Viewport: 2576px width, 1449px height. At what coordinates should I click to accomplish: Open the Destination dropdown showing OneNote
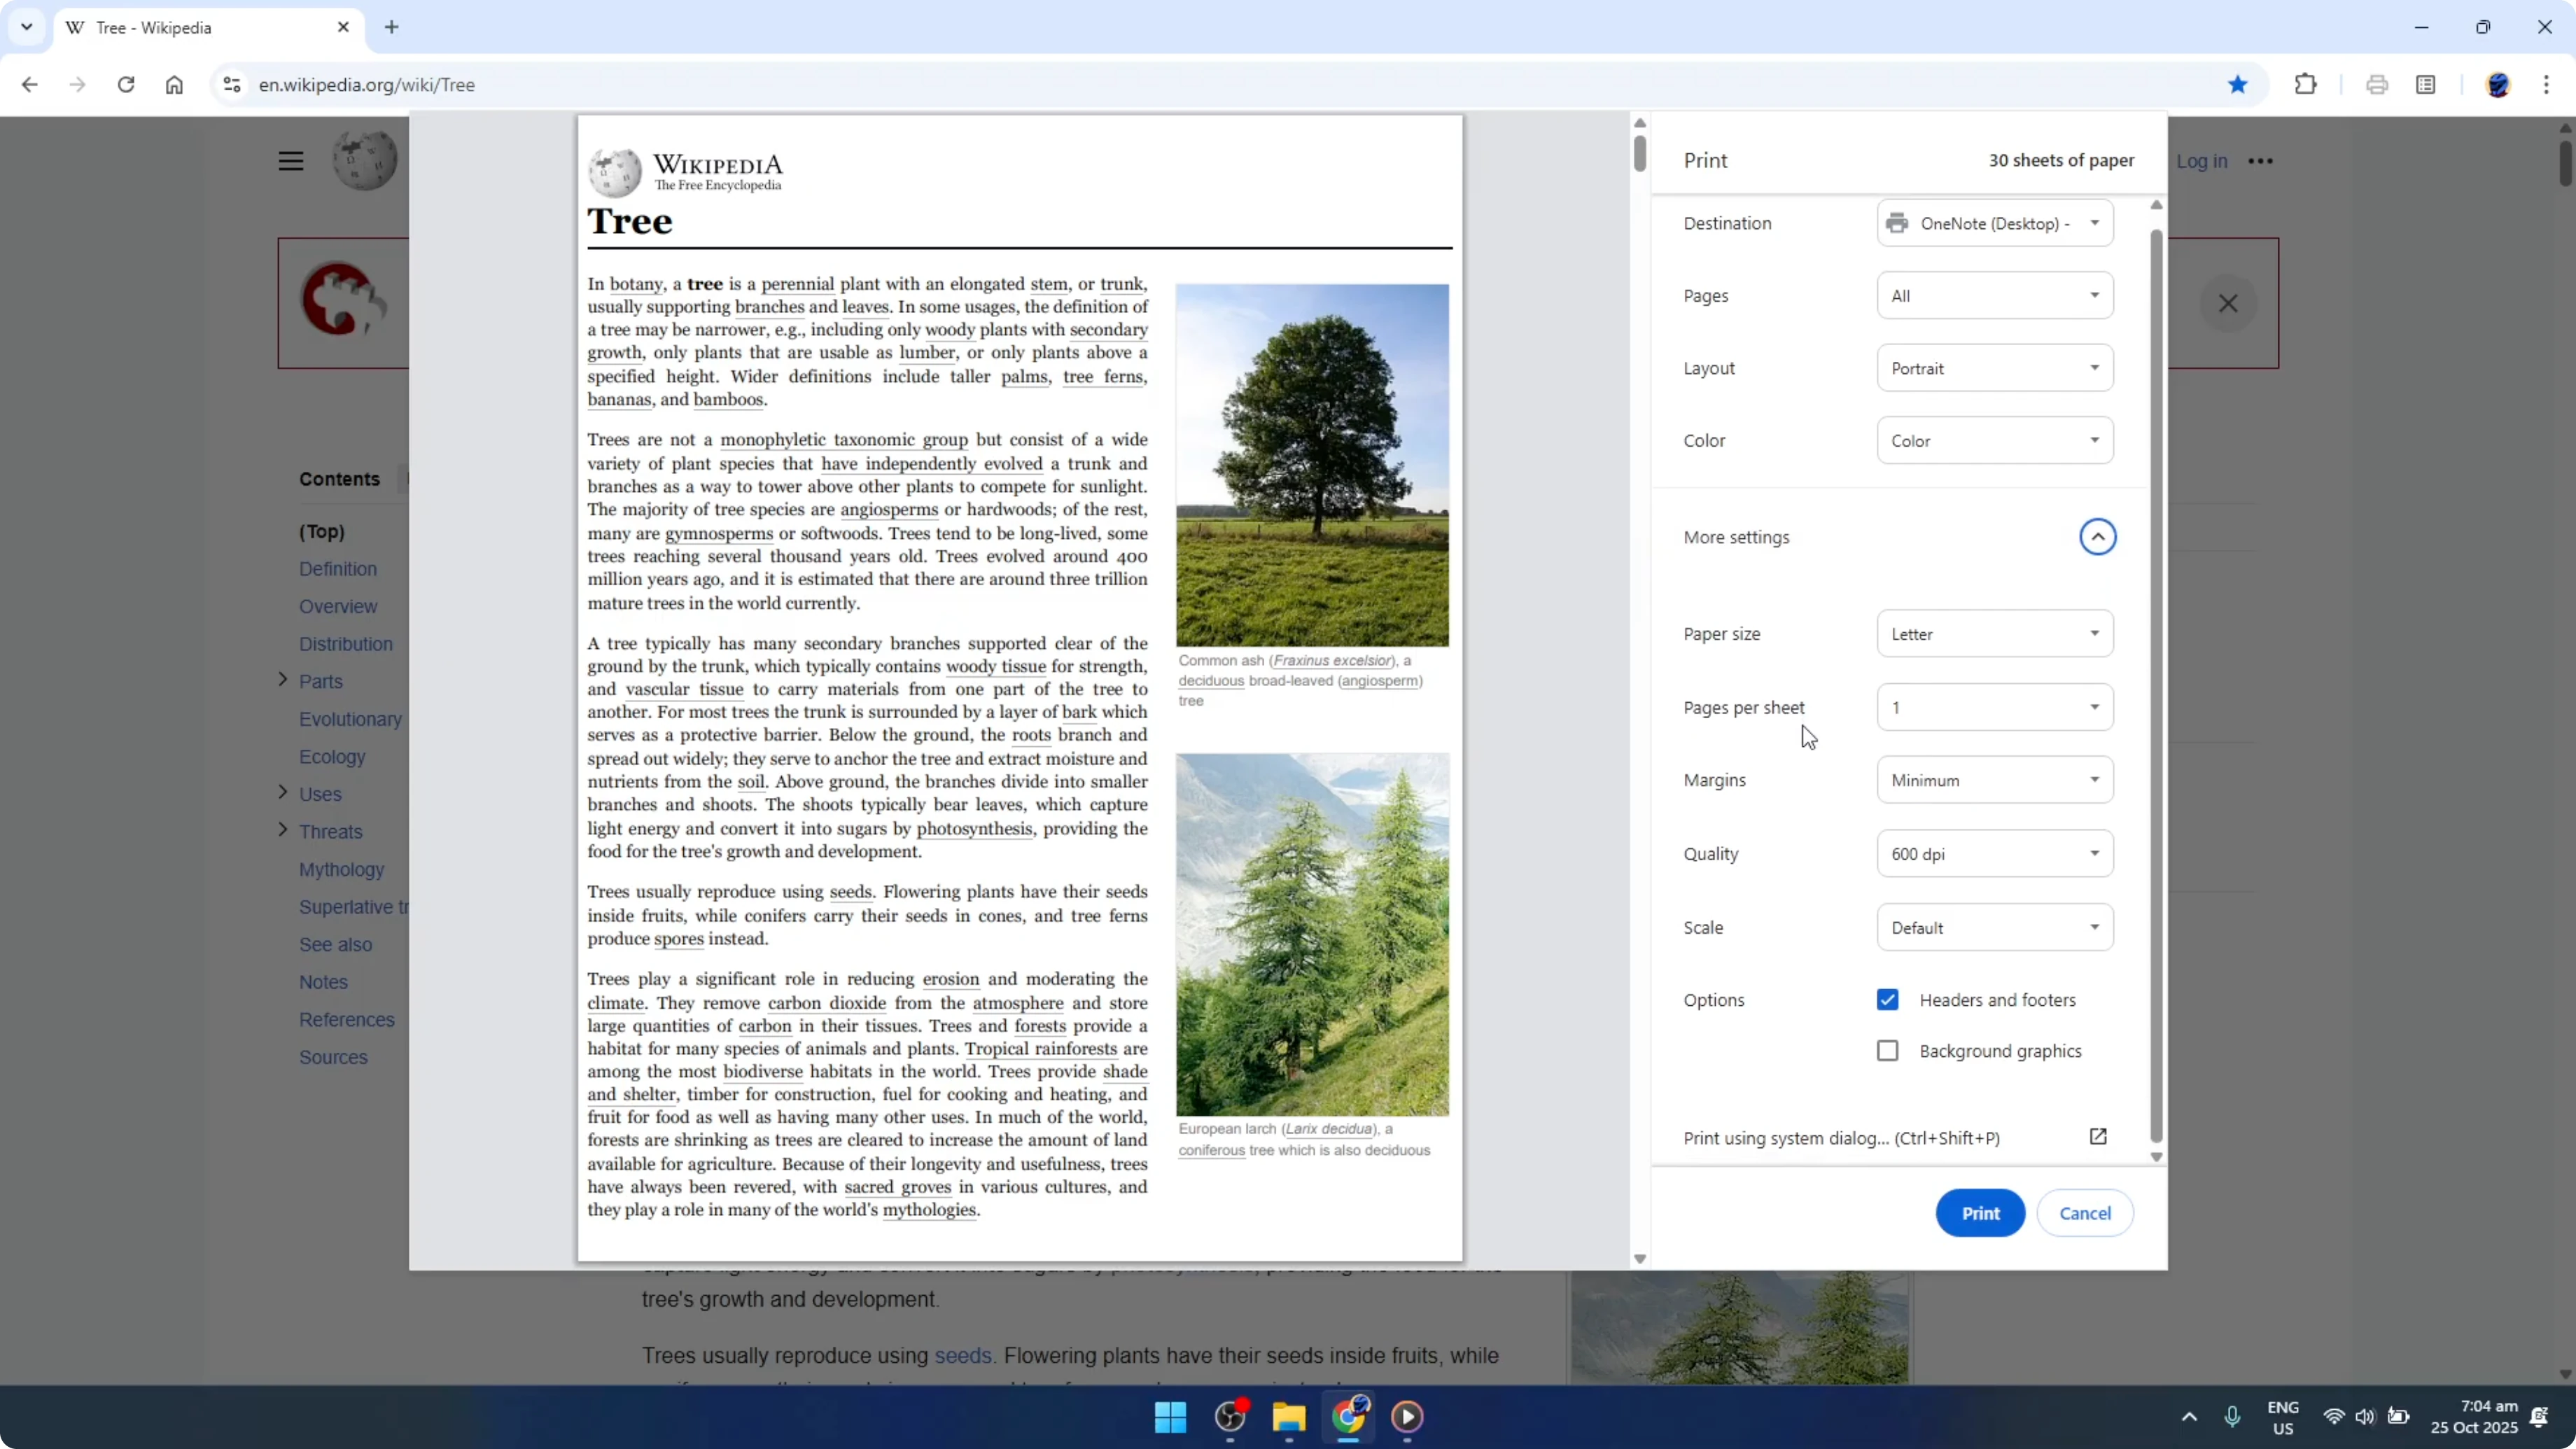tap(1995, 223)
